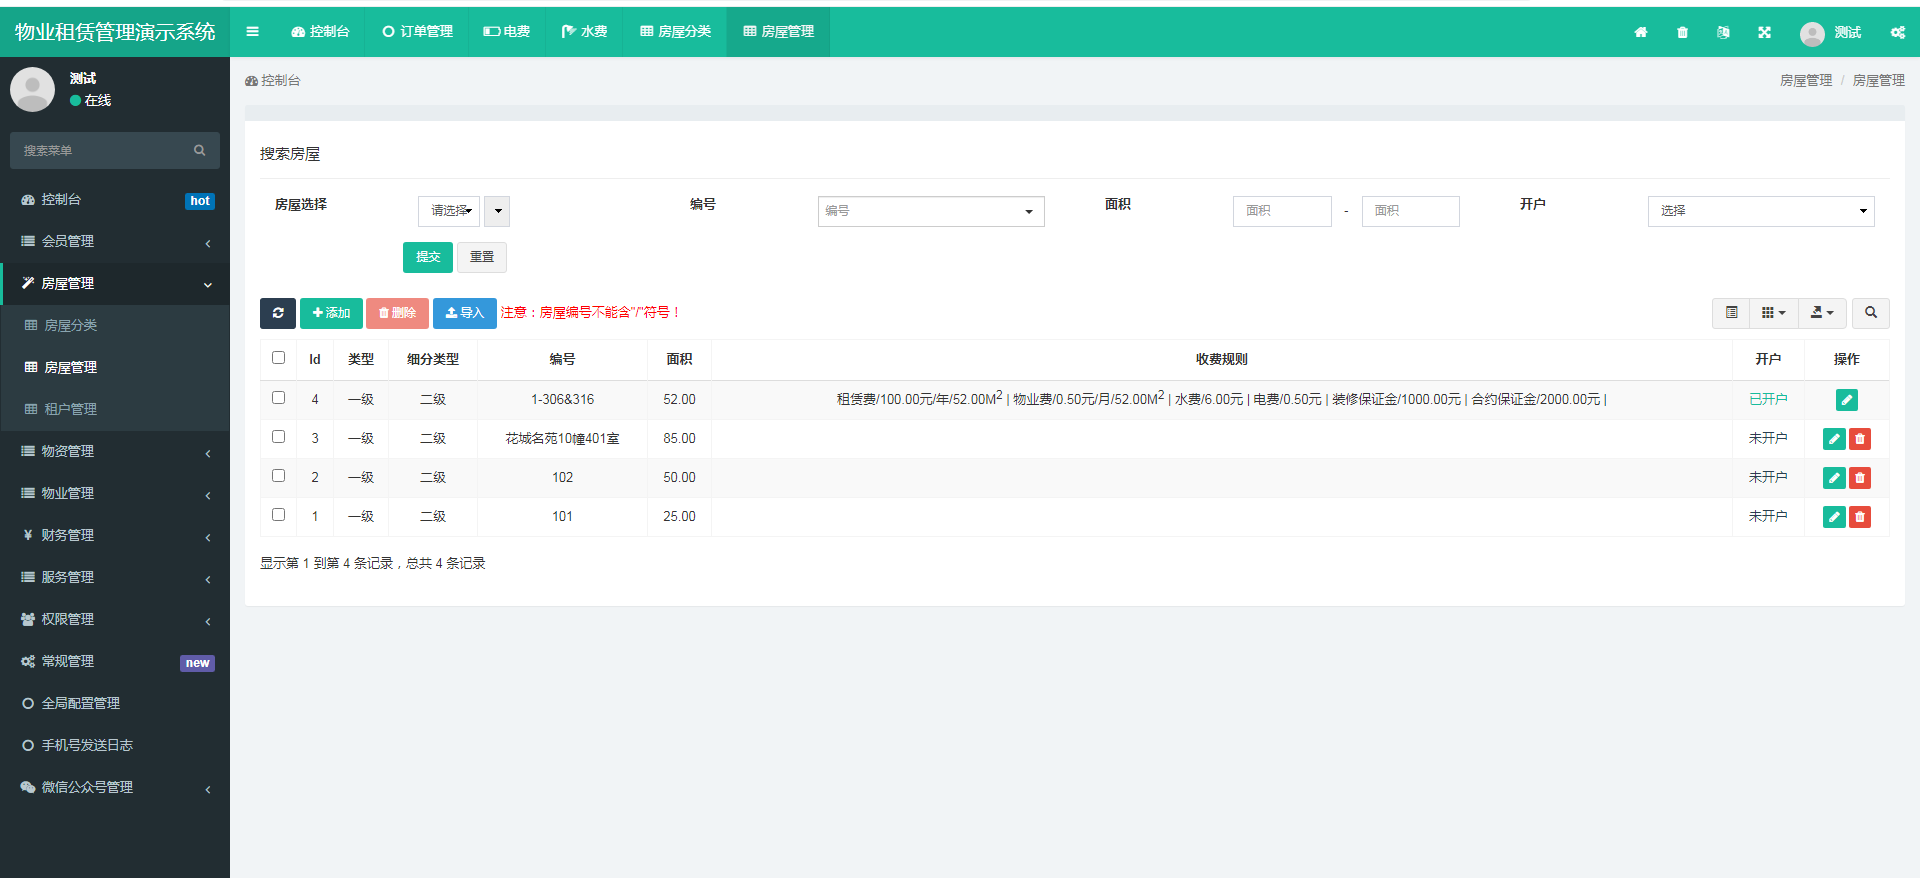Open the column display dropdown in toolbar

pyautogui.click(x=1773, y=313)
